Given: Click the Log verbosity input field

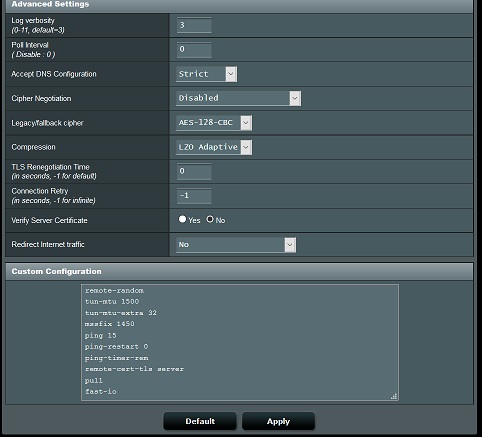Looking at the screenshot, I should pos(194,25).
